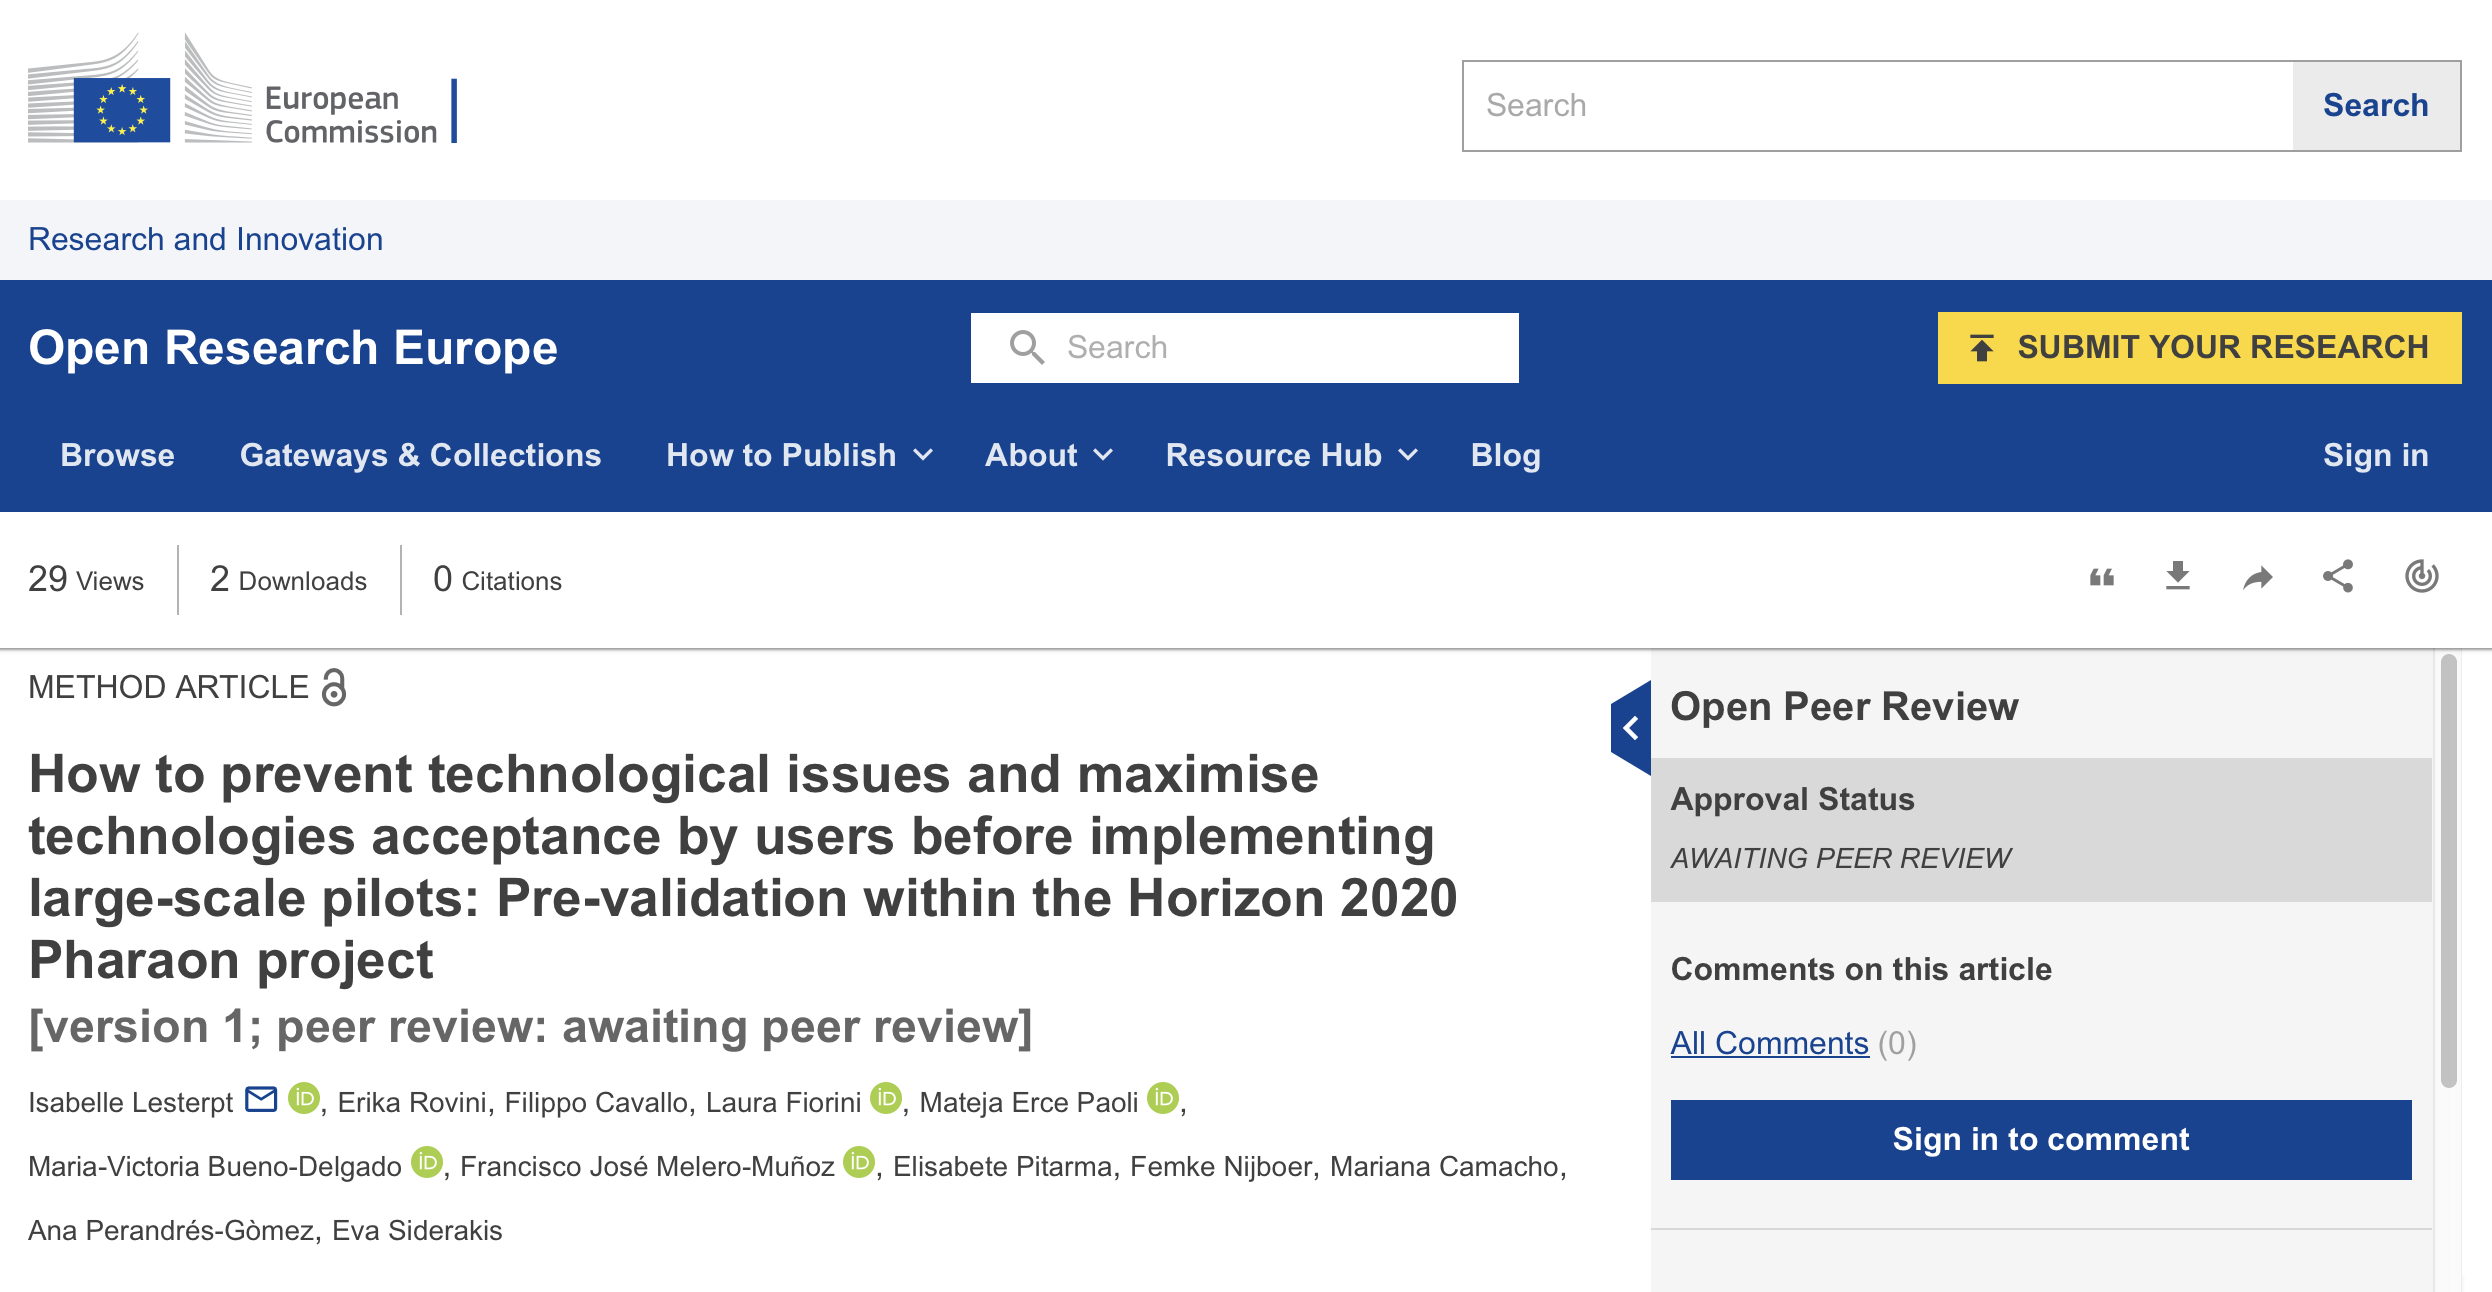Click the track article radar icon
Image resolution: width=2492 pixels, height=1292 pixels.
tap(2422, 576)
